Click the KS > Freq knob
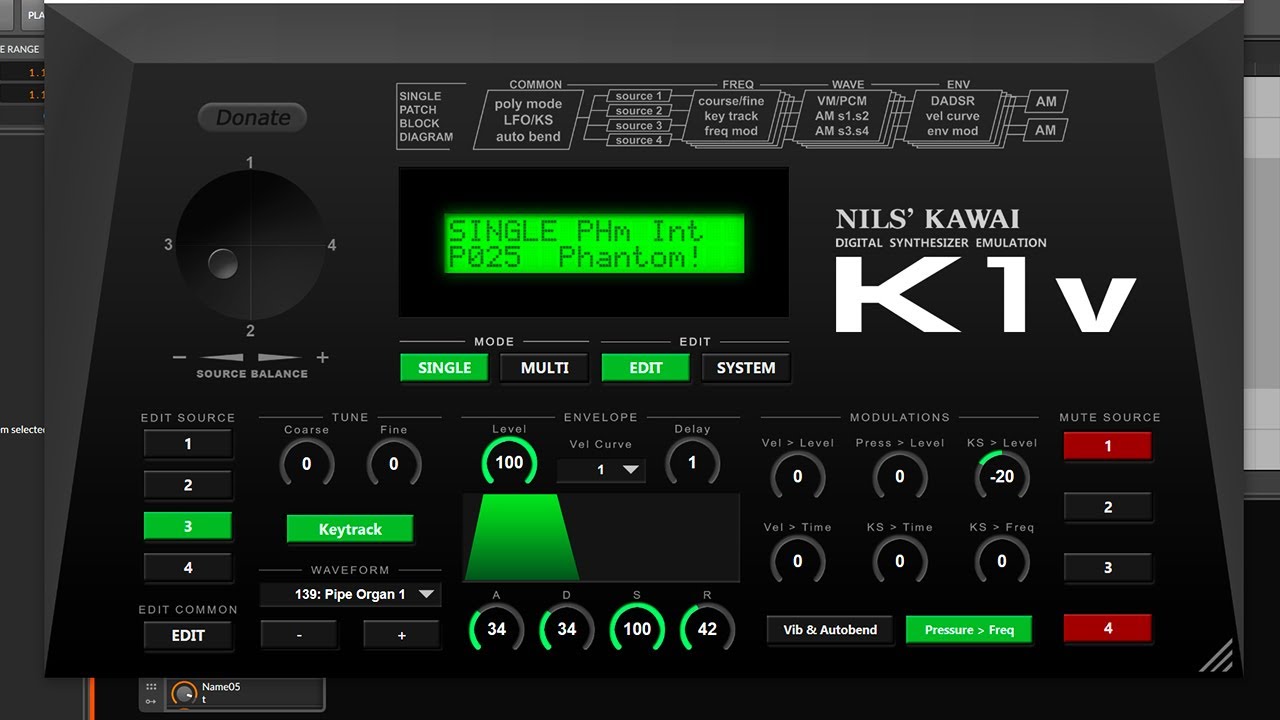The height and width of the screenshot is (720, 1280). pos(1002,562)
